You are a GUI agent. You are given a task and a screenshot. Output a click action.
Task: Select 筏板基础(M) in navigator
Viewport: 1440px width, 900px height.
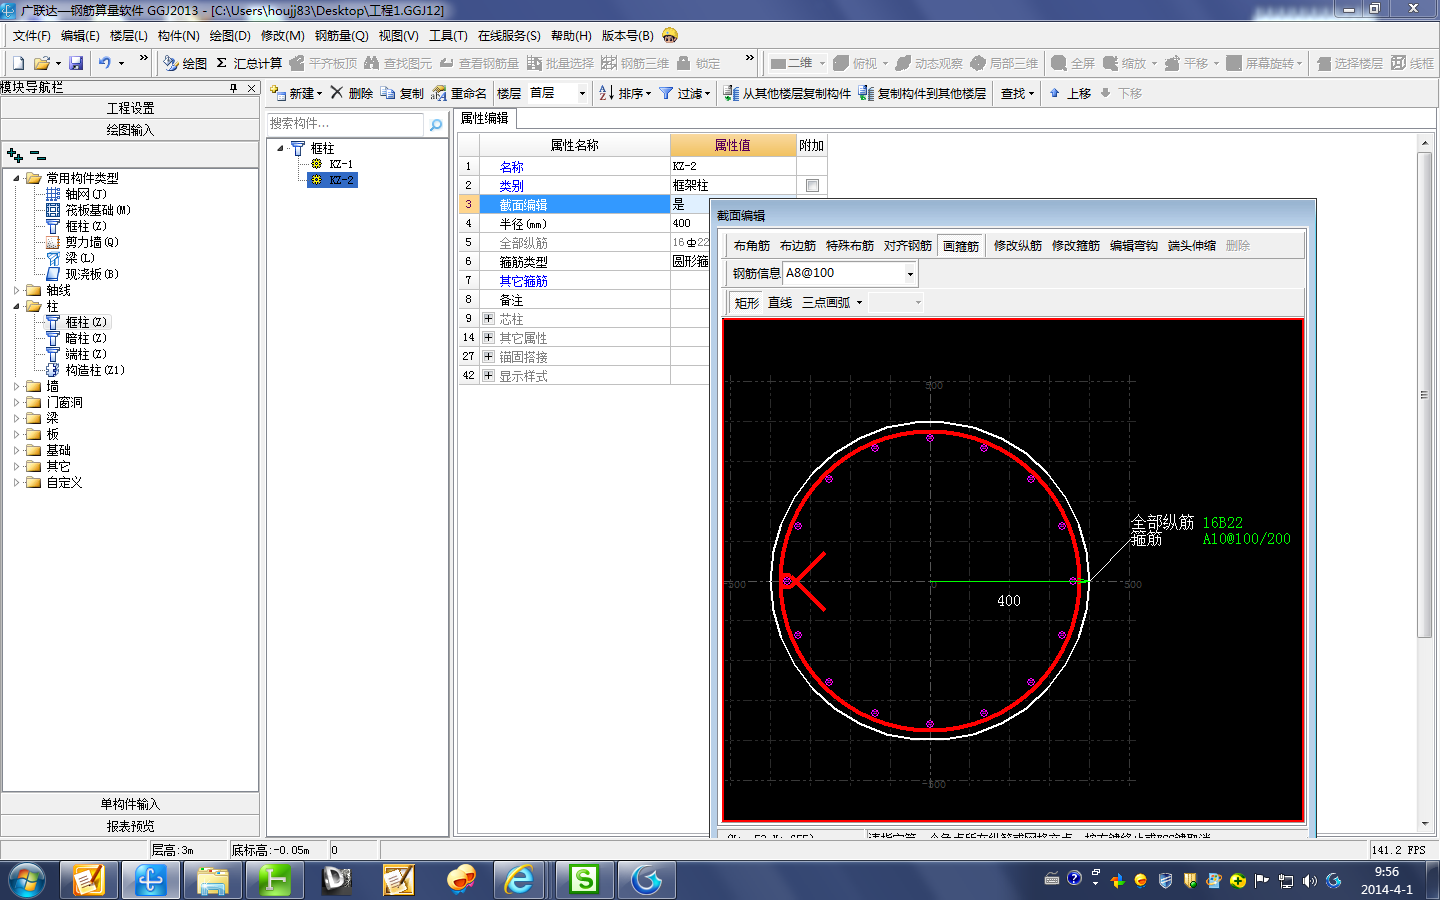click(98, 210)
